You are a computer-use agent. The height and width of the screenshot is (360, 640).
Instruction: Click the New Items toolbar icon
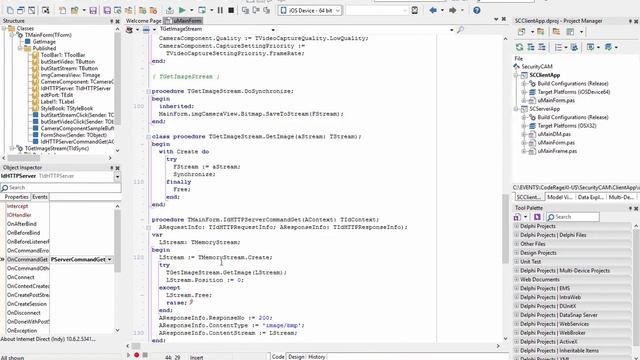62,10
